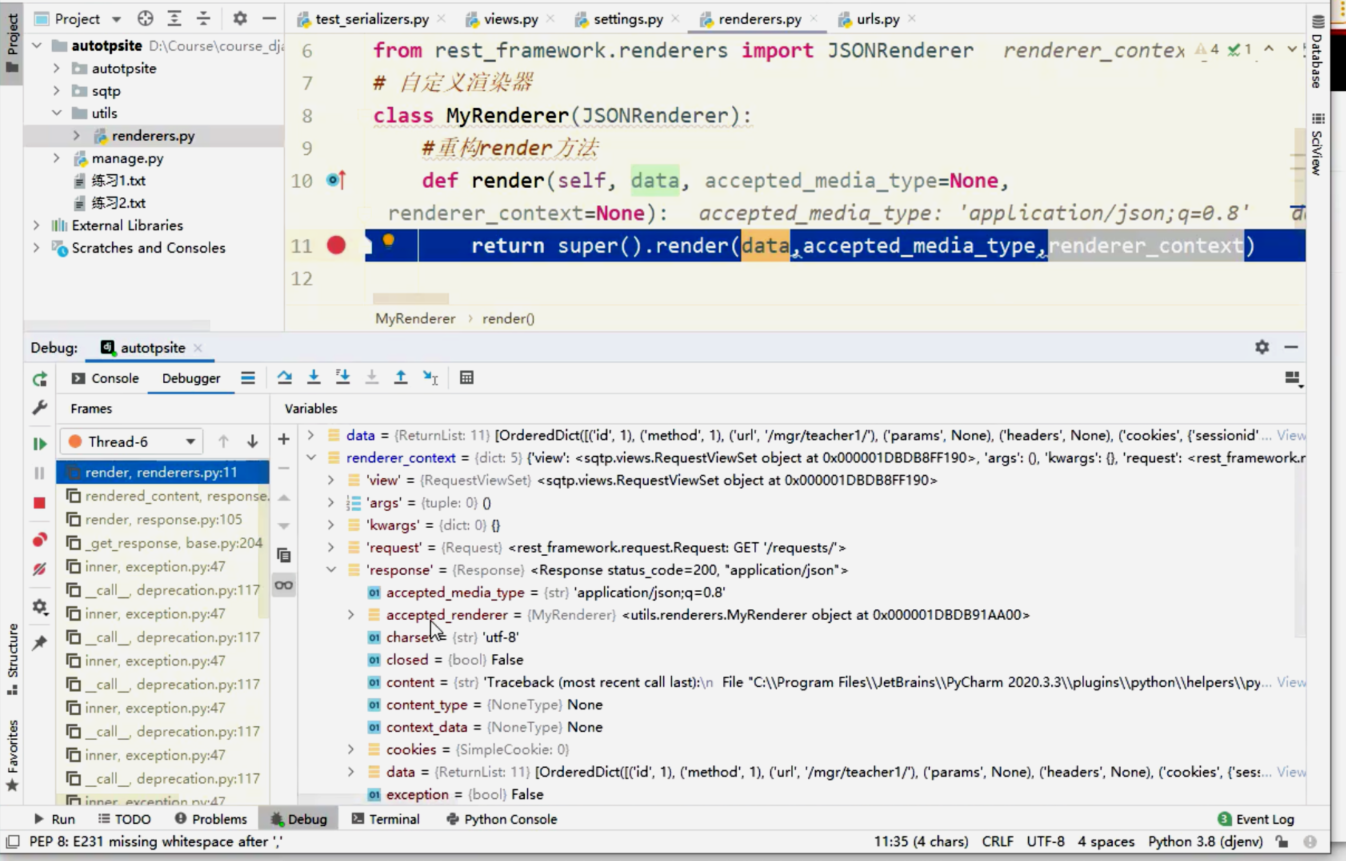Viewport: 1346px width, 861px height.
Task: Duplicate the watch with copy icon
Action: (x=284, y=555)
